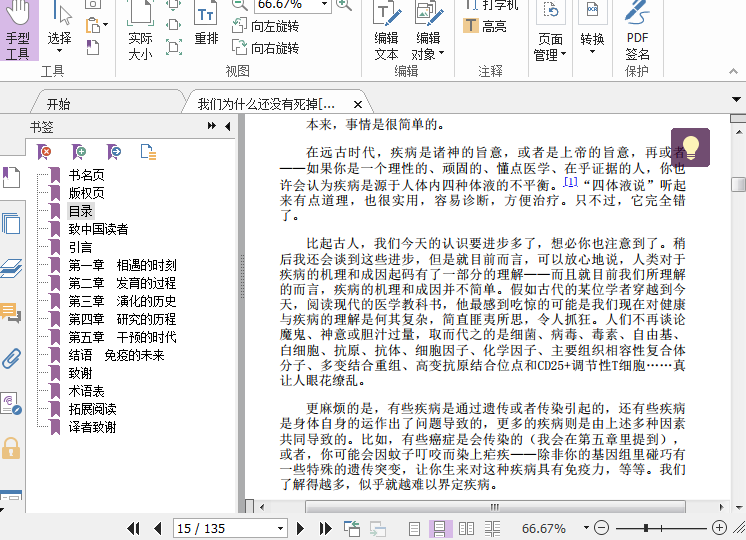This screenshot has height=540, width=746.
Task: Select the Highlight (高亮) tool
Action: tap(484, 26)
